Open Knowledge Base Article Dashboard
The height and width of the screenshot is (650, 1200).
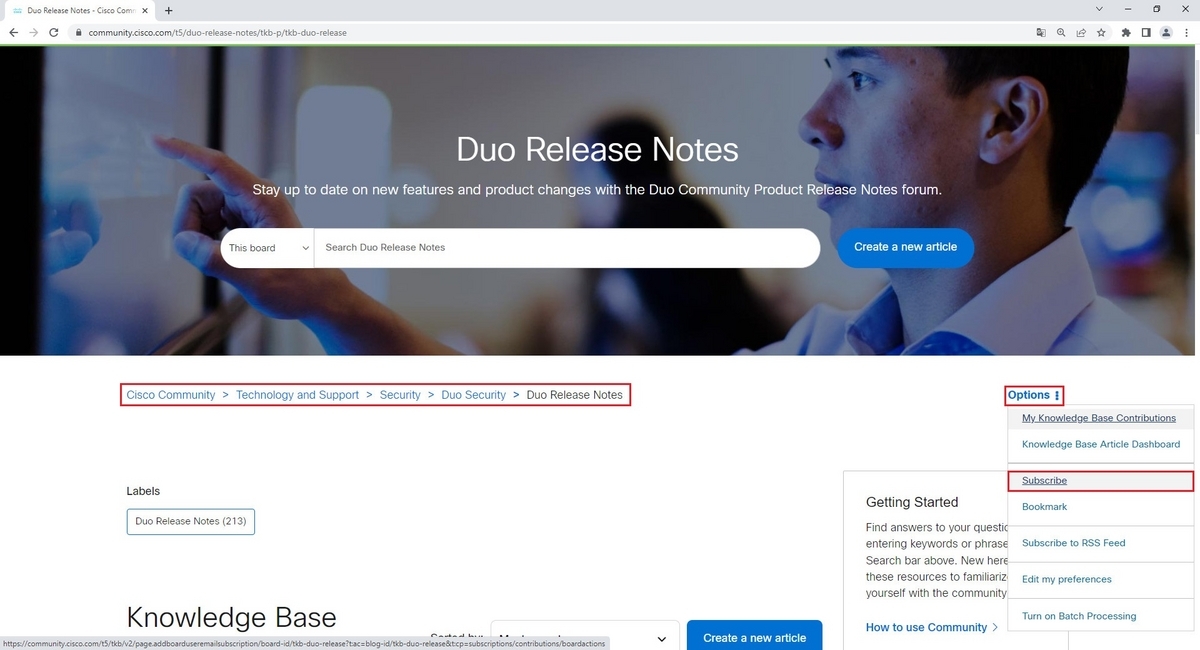tap(1100, 444)
